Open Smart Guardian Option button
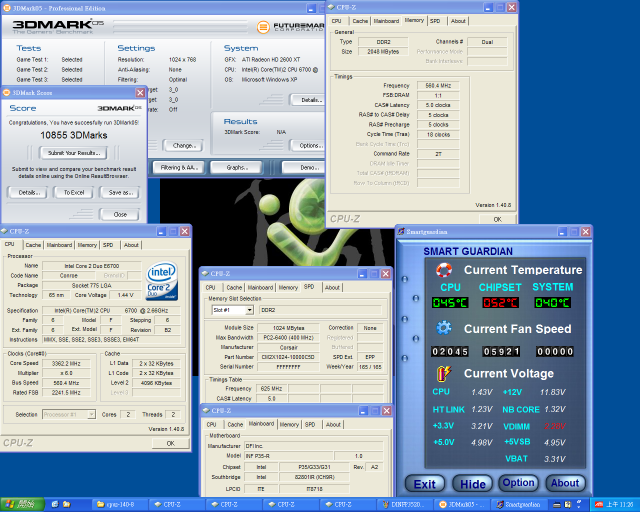 (x=518, y=483)
